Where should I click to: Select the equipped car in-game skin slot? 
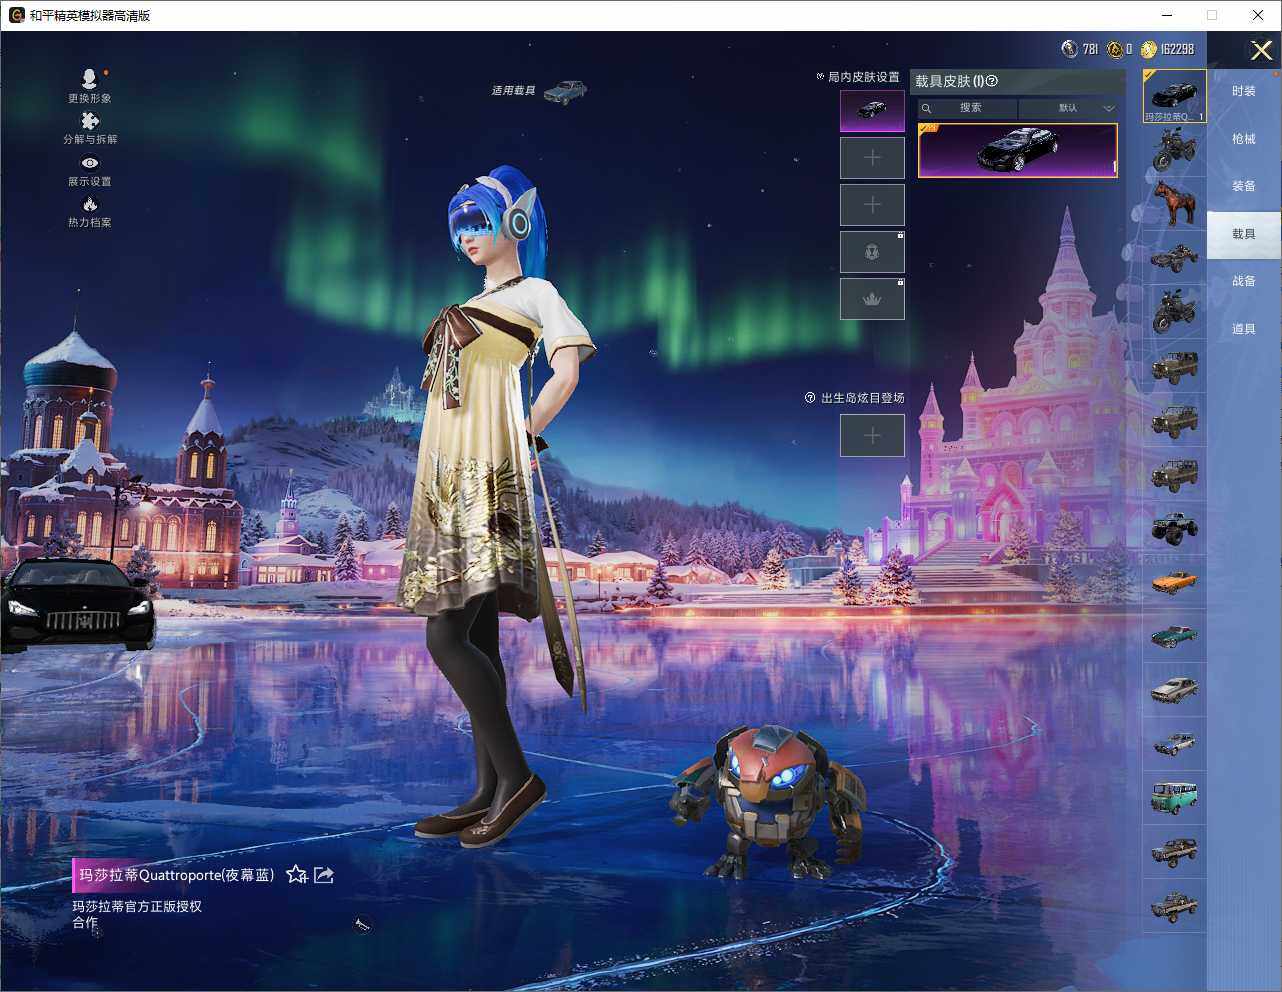pos(872,111)
